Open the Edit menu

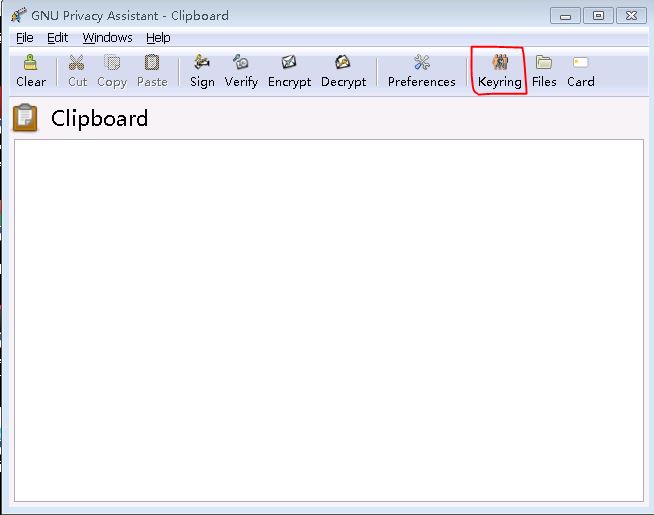(x=57, y=38)
